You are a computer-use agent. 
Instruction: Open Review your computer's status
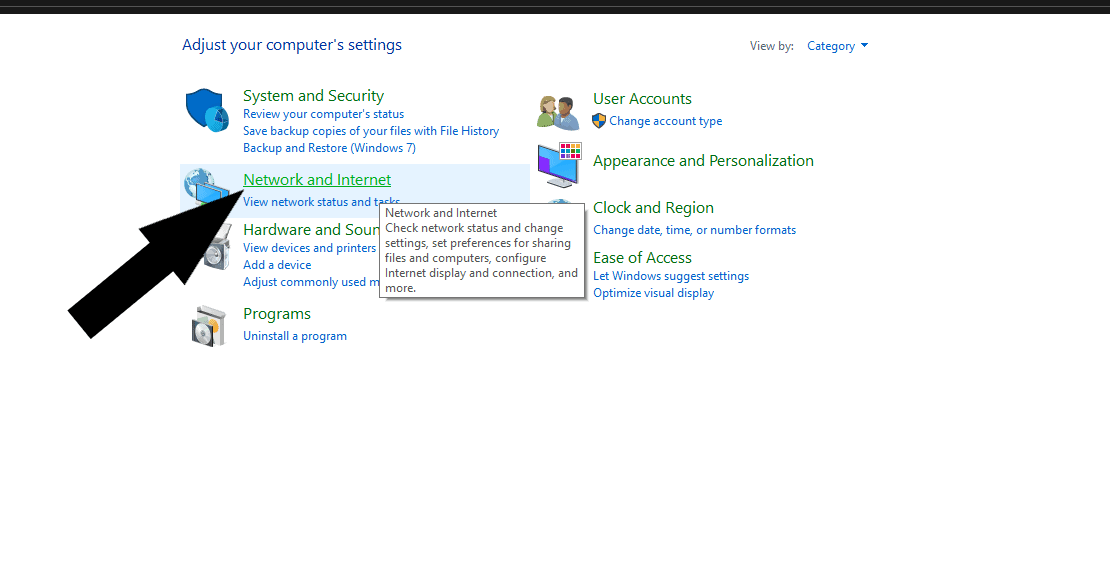[323, 114]
